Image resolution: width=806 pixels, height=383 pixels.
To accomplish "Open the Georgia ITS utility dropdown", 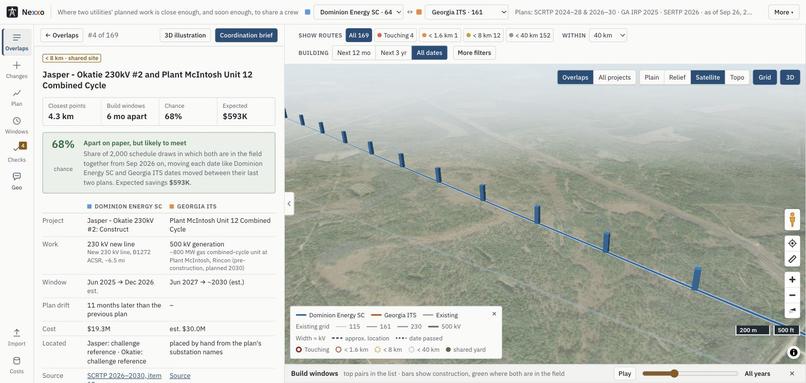I will [467, 12].
